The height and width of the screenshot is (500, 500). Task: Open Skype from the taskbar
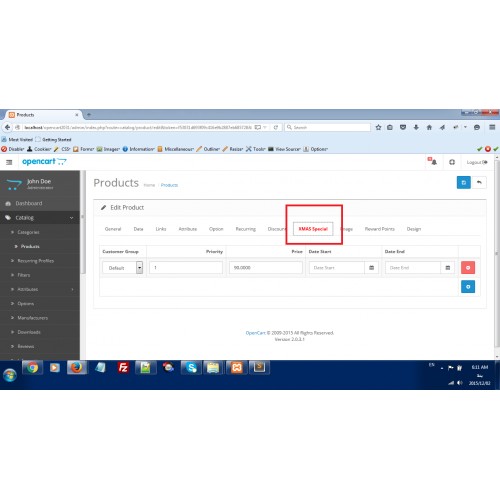click(x=191, y=368)
